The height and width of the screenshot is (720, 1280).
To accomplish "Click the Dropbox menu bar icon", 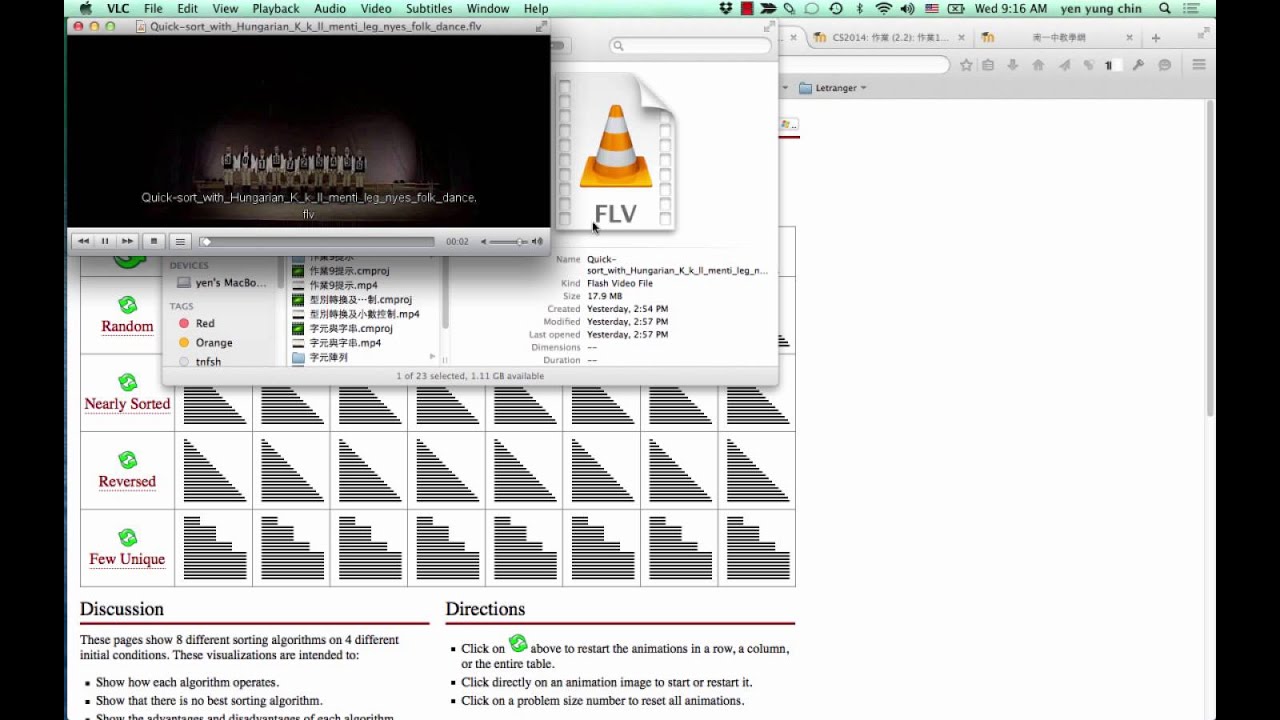I will pyautogui.click(x=727, y=8).
